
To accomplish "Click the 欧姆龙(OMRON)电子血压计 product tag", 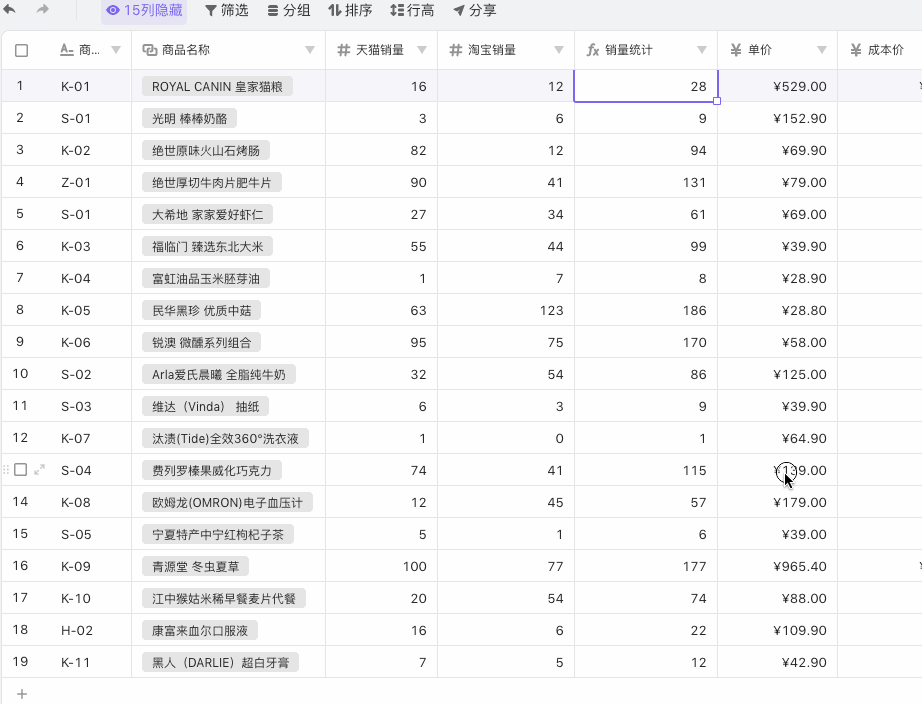I will [227, 503].
